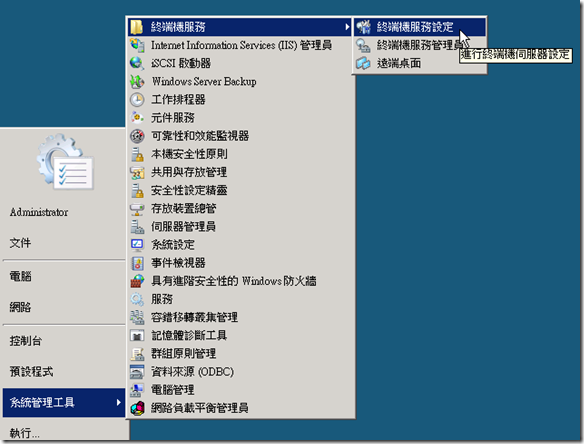
Task: Click the firewall brick wall icon
Action: pyautogui.click(x=137, y=281)
